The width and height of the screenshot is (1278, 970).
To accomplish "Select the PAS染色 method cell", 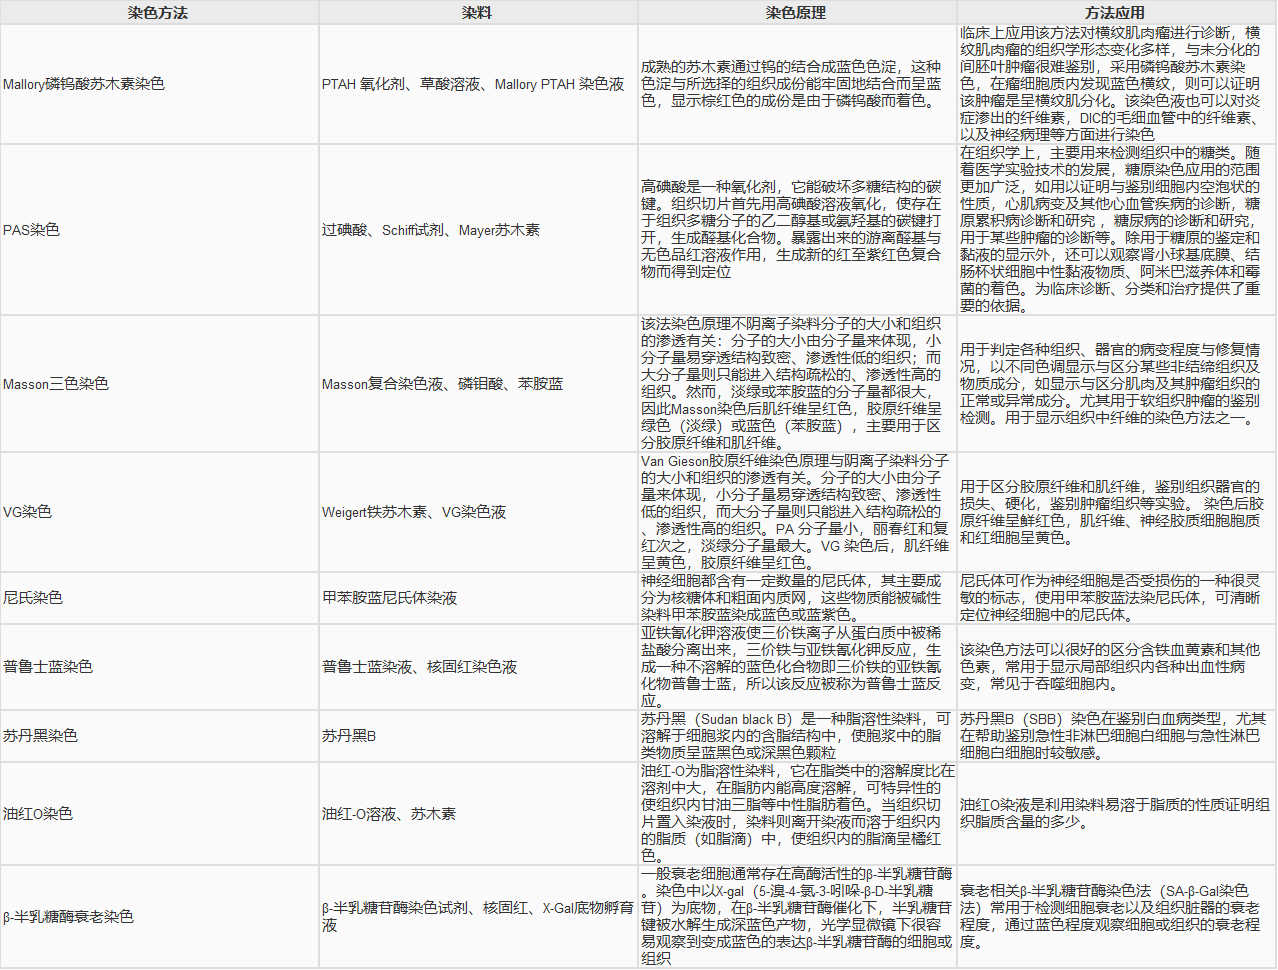I will 32,230.
